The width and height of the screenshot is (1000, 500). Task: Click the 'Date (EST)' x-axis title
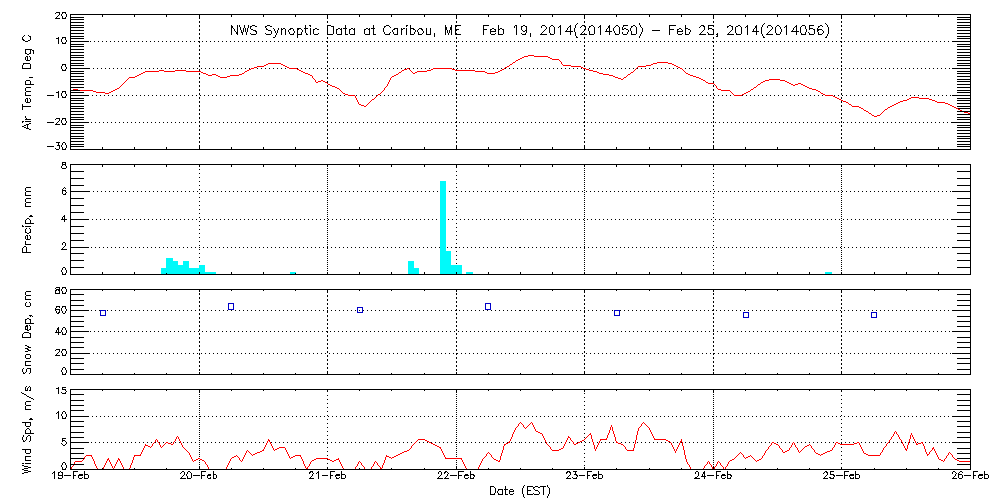[520, 491]
